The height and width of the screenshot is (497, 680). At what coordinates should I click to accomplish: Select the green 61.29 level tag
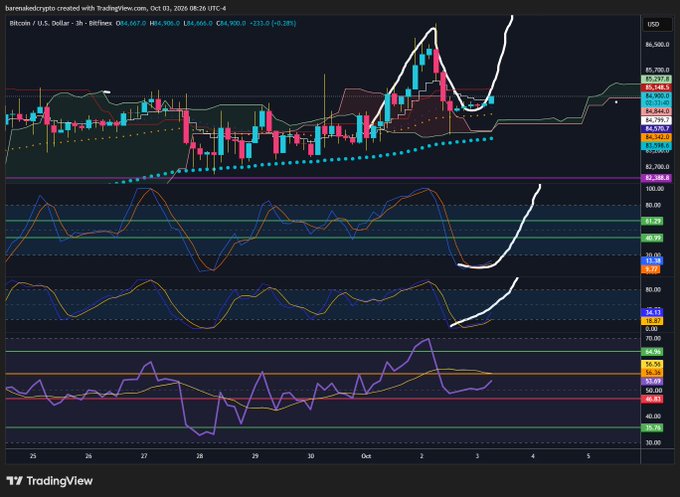(x=652, y=221)
